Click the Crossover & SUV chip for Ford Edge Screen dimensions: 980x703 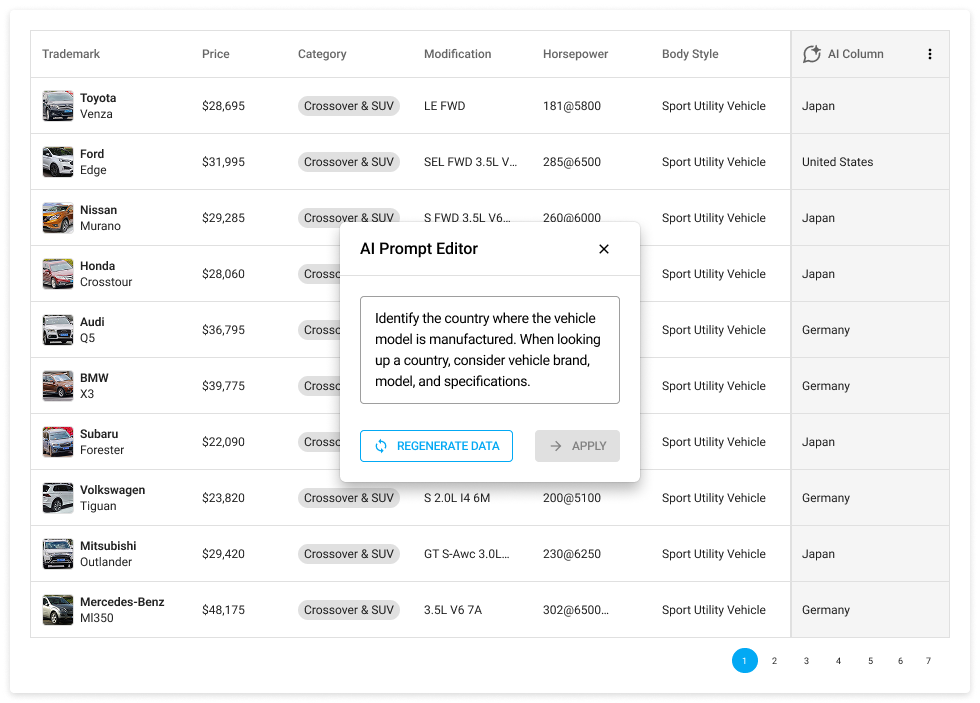[349, 162]
